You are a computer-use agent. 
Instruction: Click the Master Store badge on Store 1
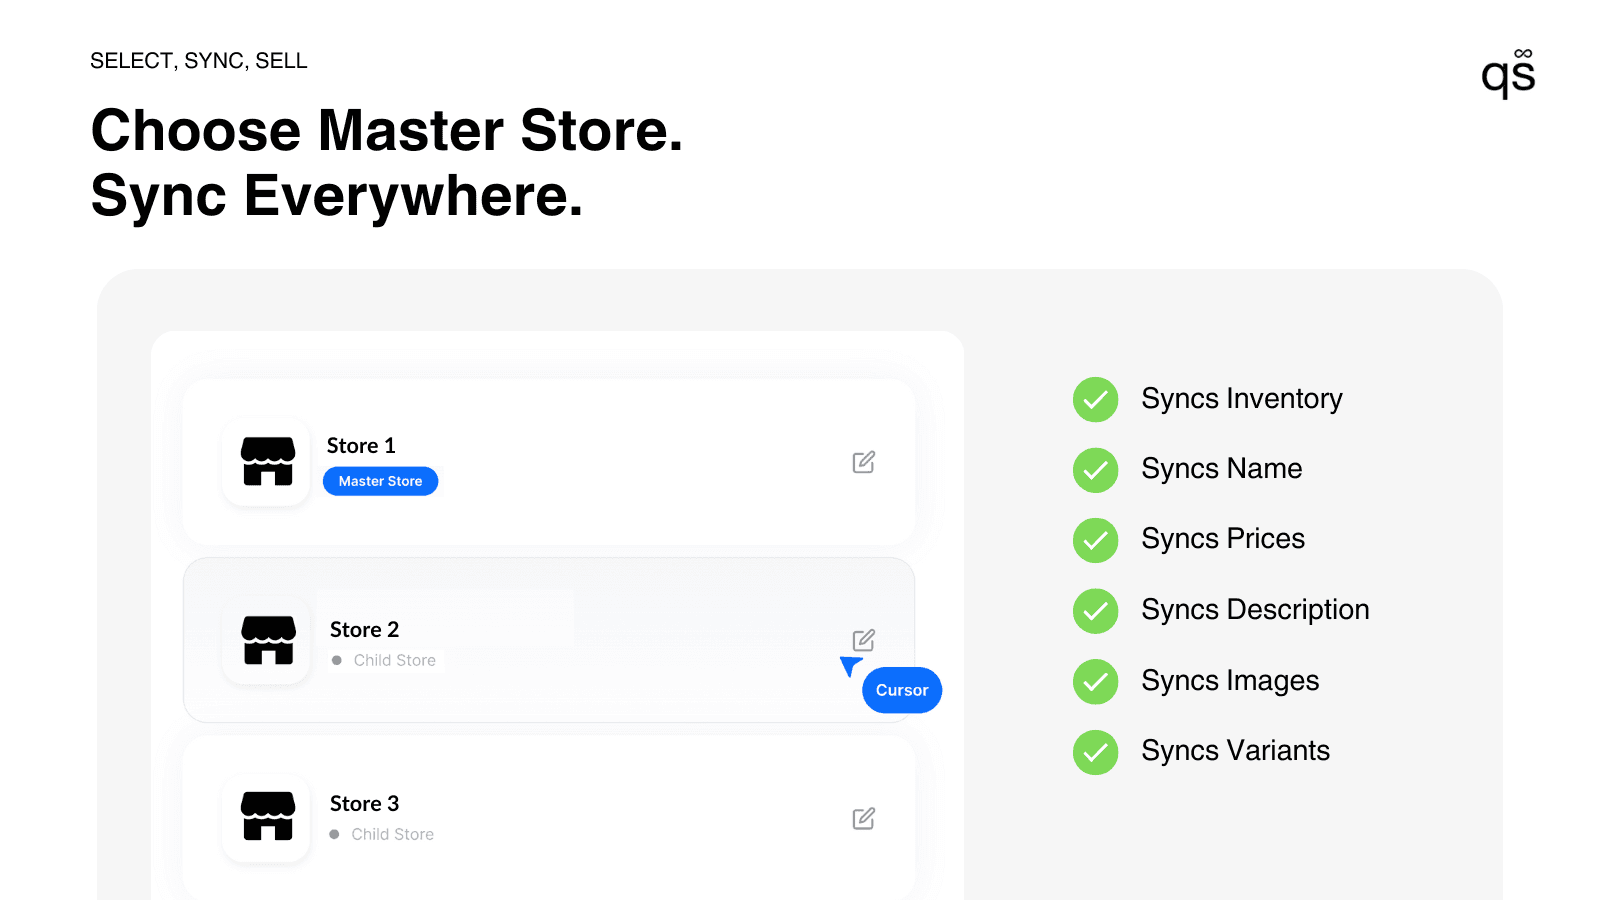point(380,481)
